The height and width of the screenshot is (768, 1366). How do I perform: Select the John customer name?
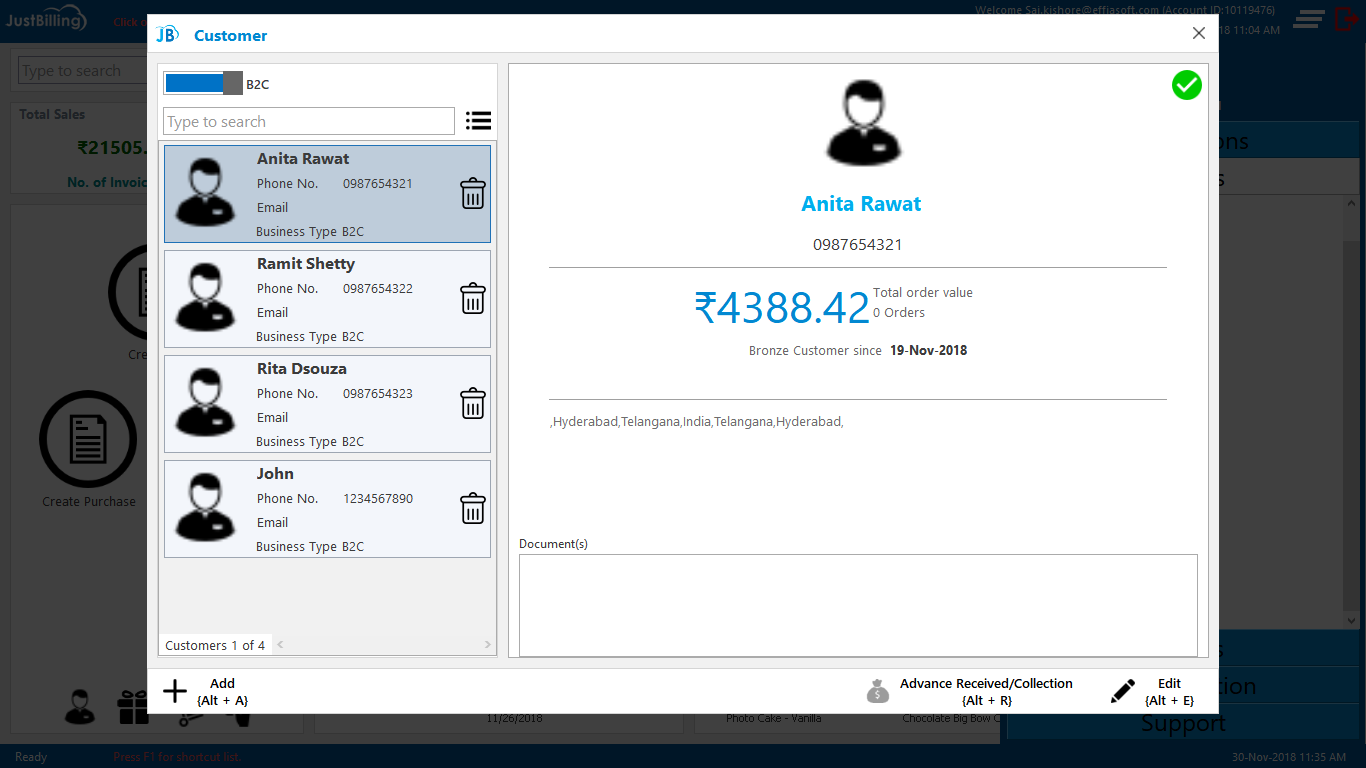click(275, 474)
